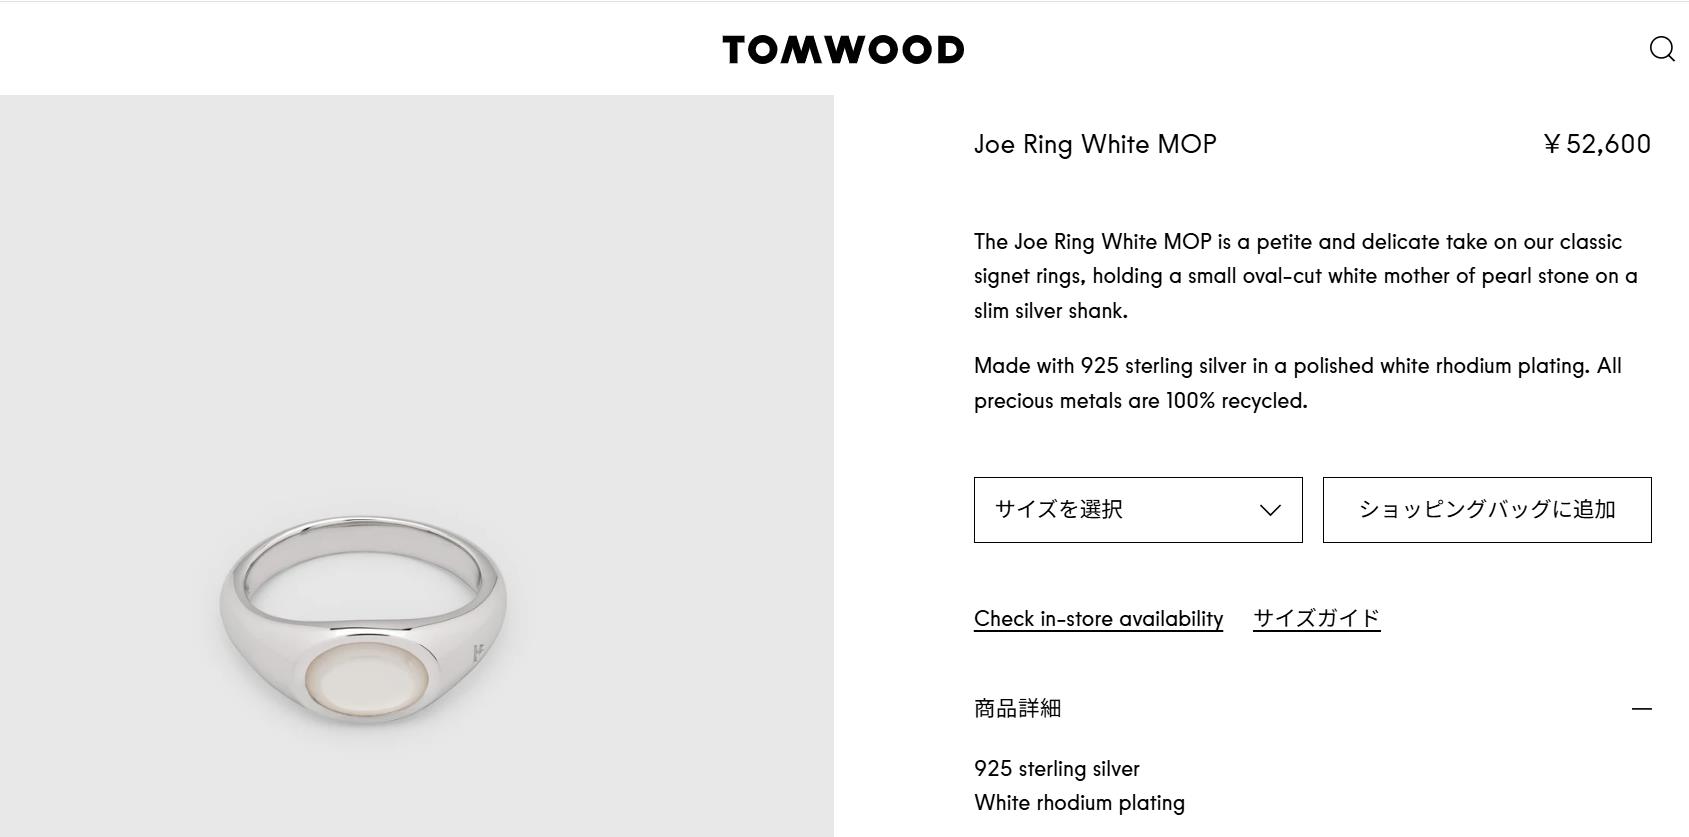Click the Joe Ring White MOP title
The width and height of the screenshot is (1689, 837).
(1095, 144)
